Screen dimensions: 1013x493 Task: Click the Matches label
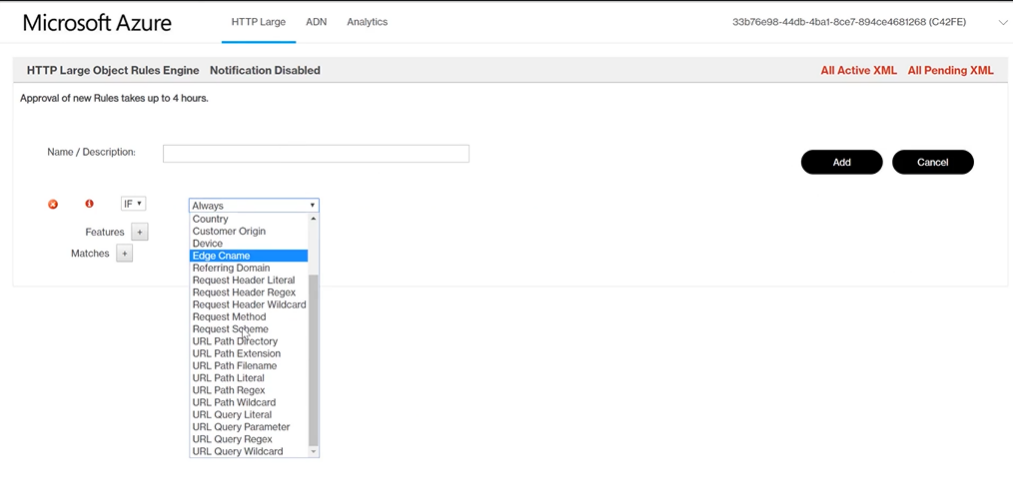[90, 253]
